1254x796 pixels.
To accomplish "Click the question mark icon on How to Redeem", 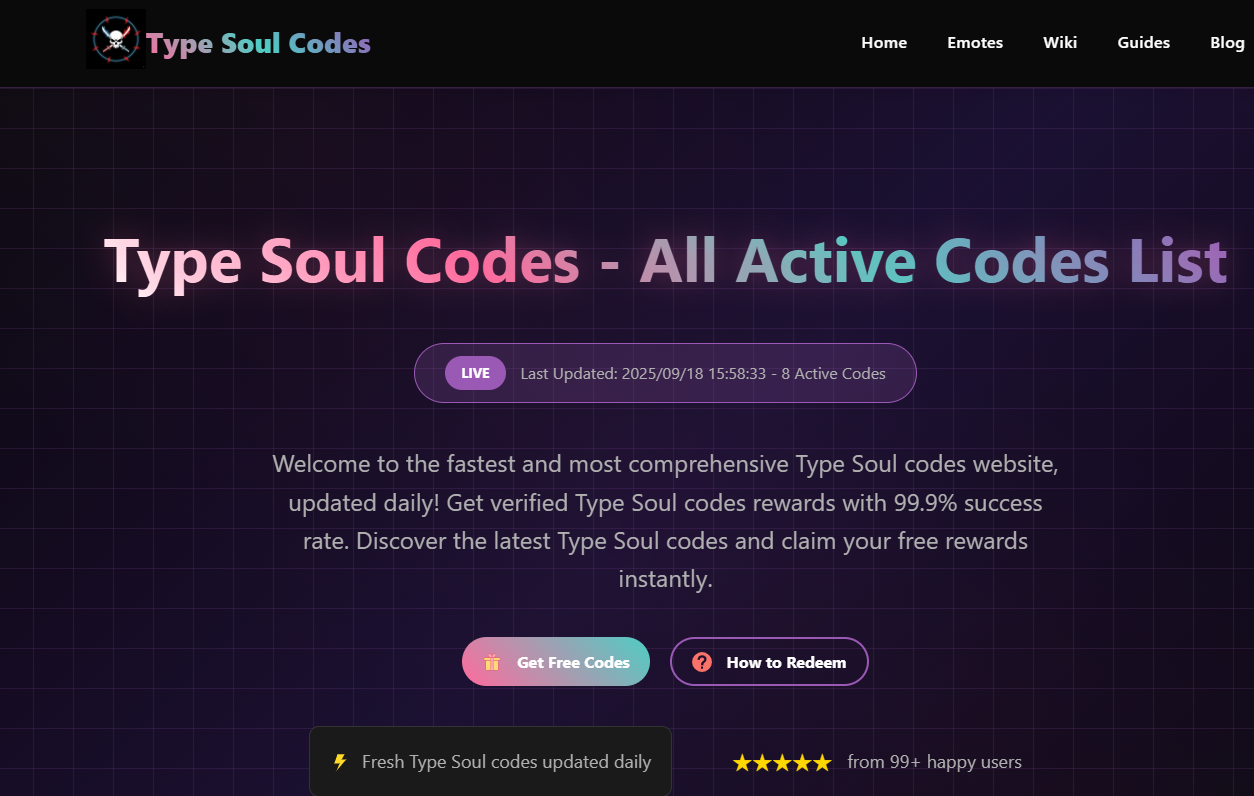I will [702, 662].
